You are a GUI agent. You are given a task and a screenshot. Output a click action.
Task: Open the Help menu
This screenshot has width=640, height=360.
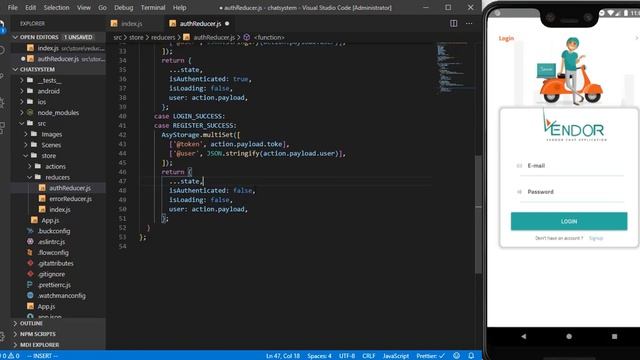click(x=180, y=7)
